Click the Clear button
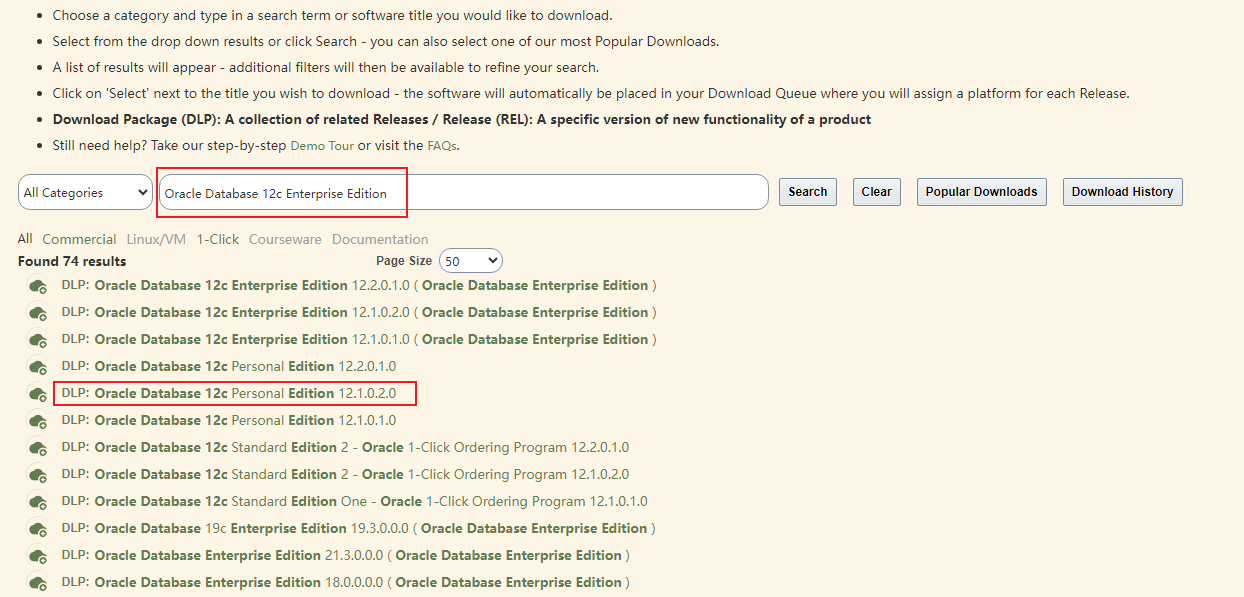The width and height of the screenshot is (1244, 597). [876, 192]
